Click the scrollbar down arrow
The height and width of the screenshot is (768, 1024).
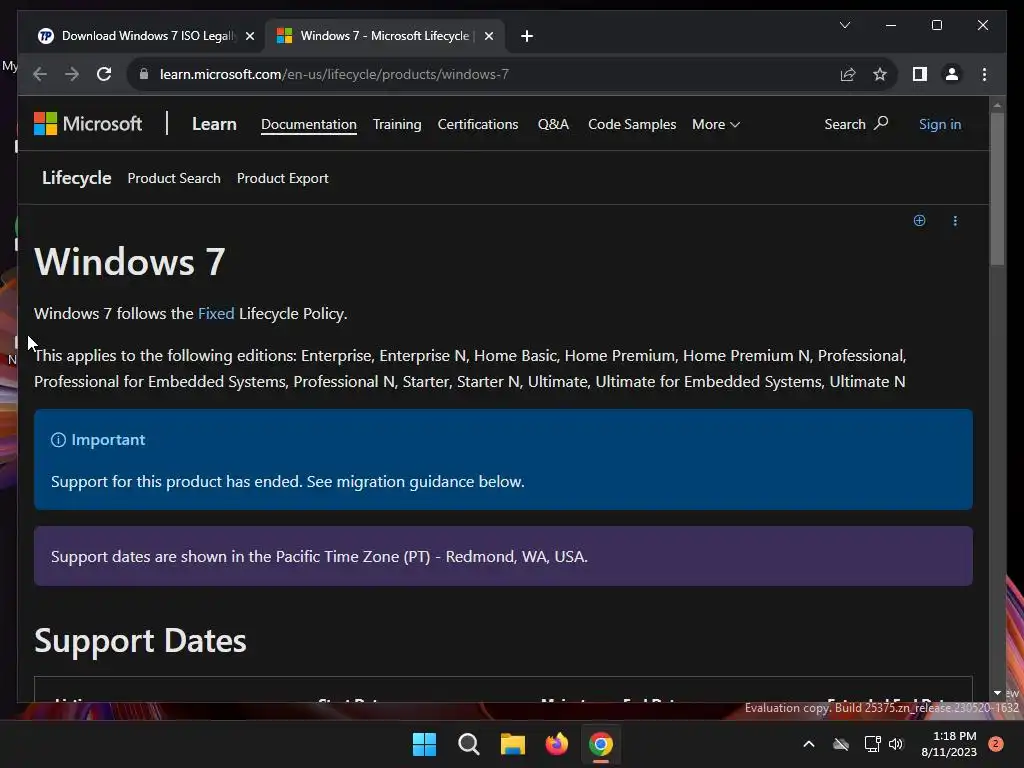click(997, 693)
